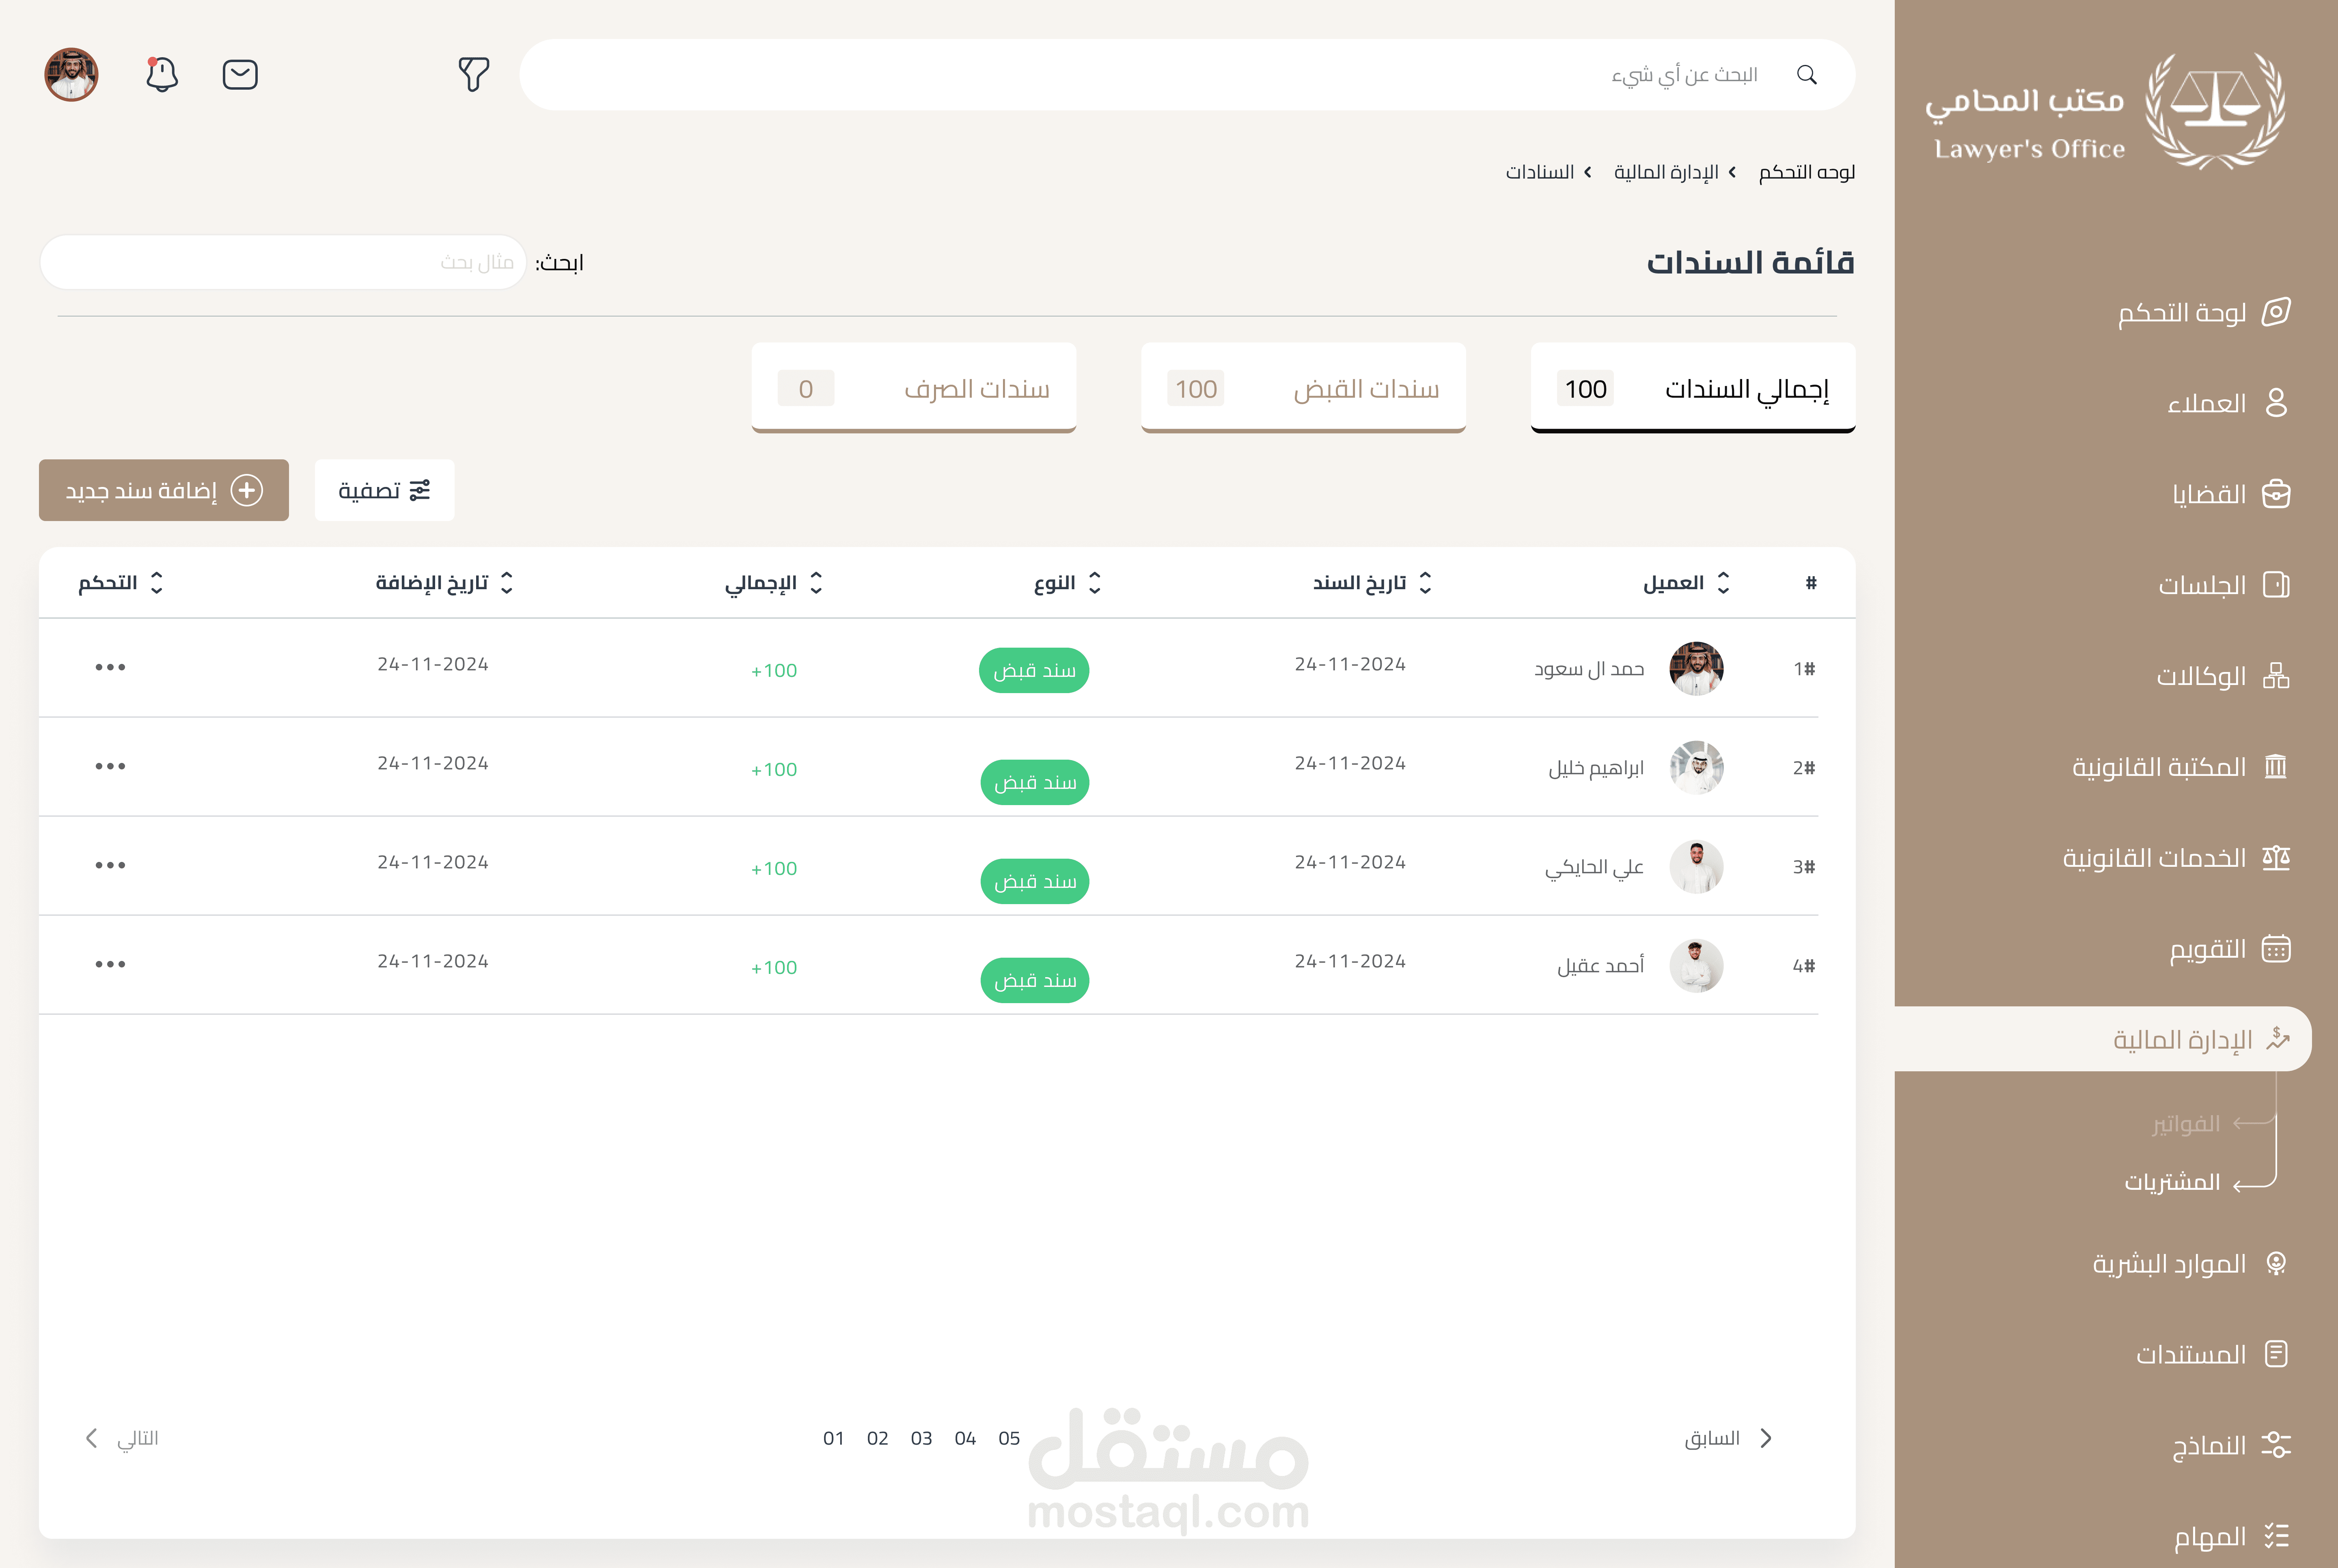The width and height of the screenshot is (2338, 1568).
Task: Click the العملاء person icon in sidebar
Action: (2276, 403)
